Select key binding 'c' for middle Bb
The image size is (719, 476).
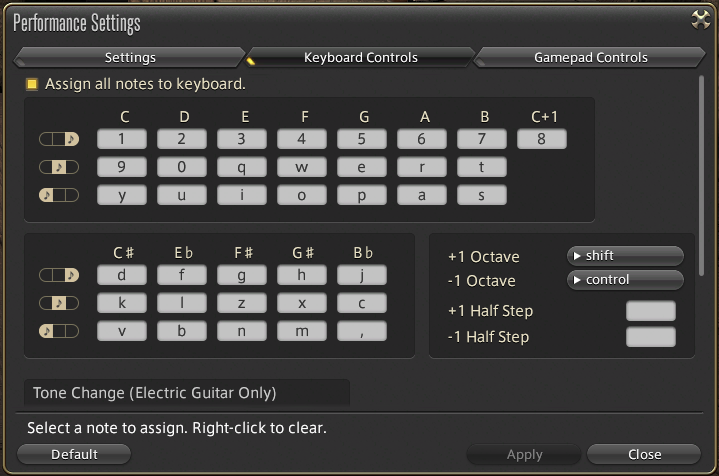point(362,303)
